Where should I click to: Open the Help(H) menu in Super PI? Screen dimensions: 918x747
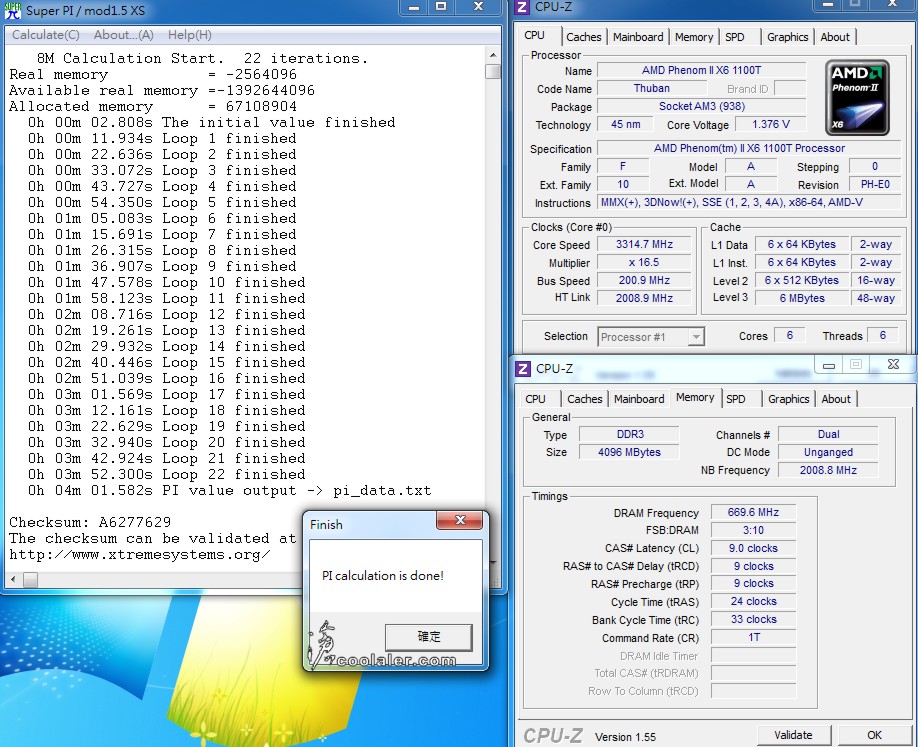[190, 35]
